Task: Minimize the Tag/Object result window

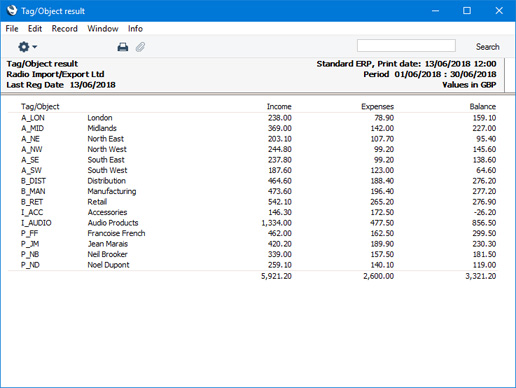Action: 435,11
